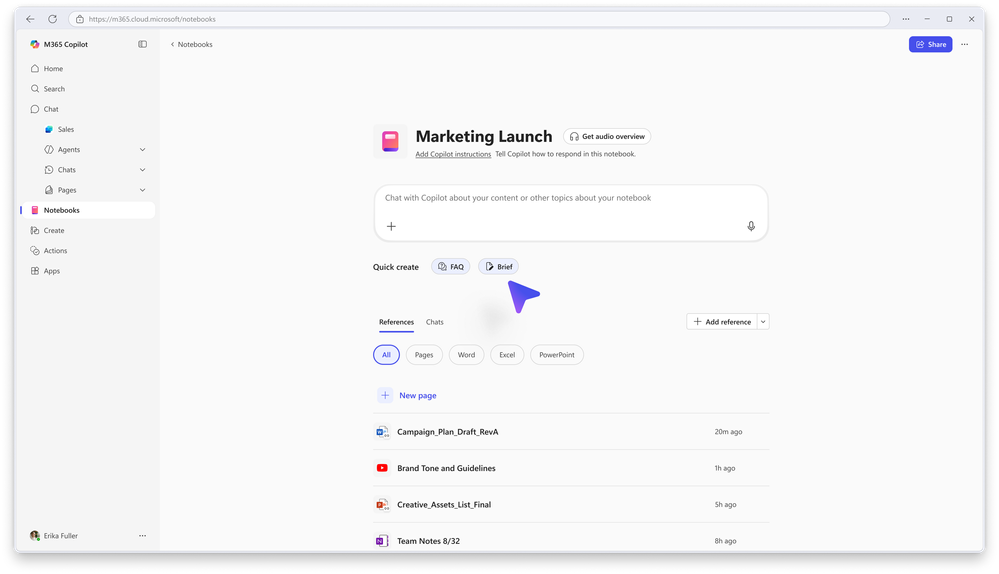Open Apps from the sidebar
This screenshot has width=999, height=574.
point(51,271)
